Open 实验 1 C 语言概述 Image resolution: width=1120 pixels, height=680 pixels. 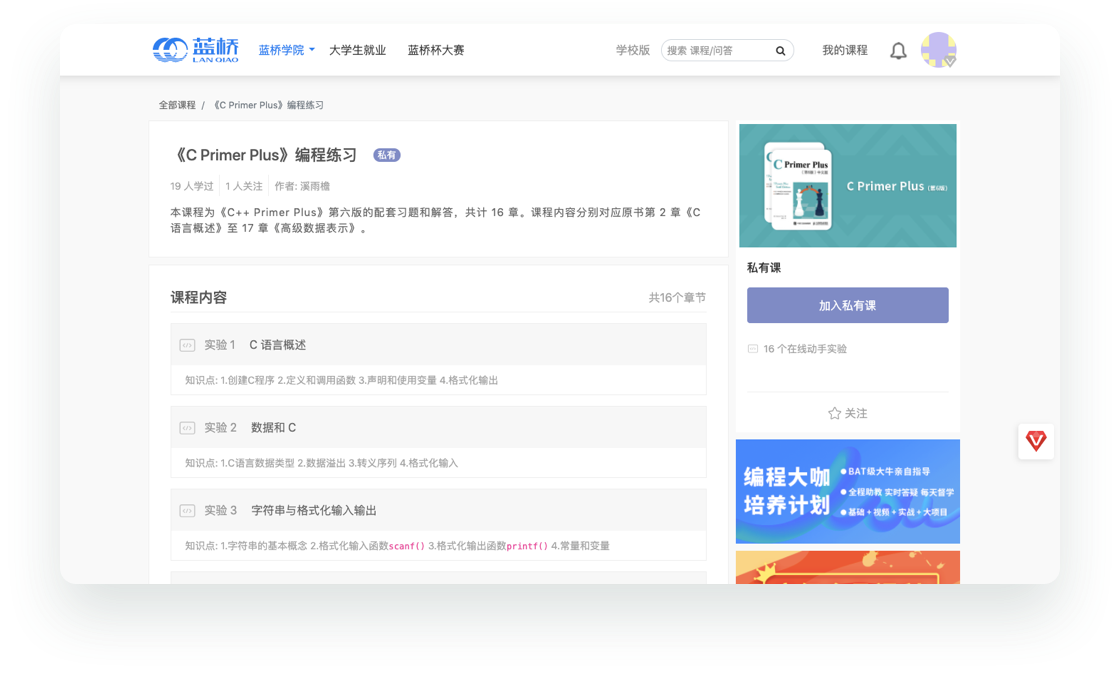pos(439,345)
